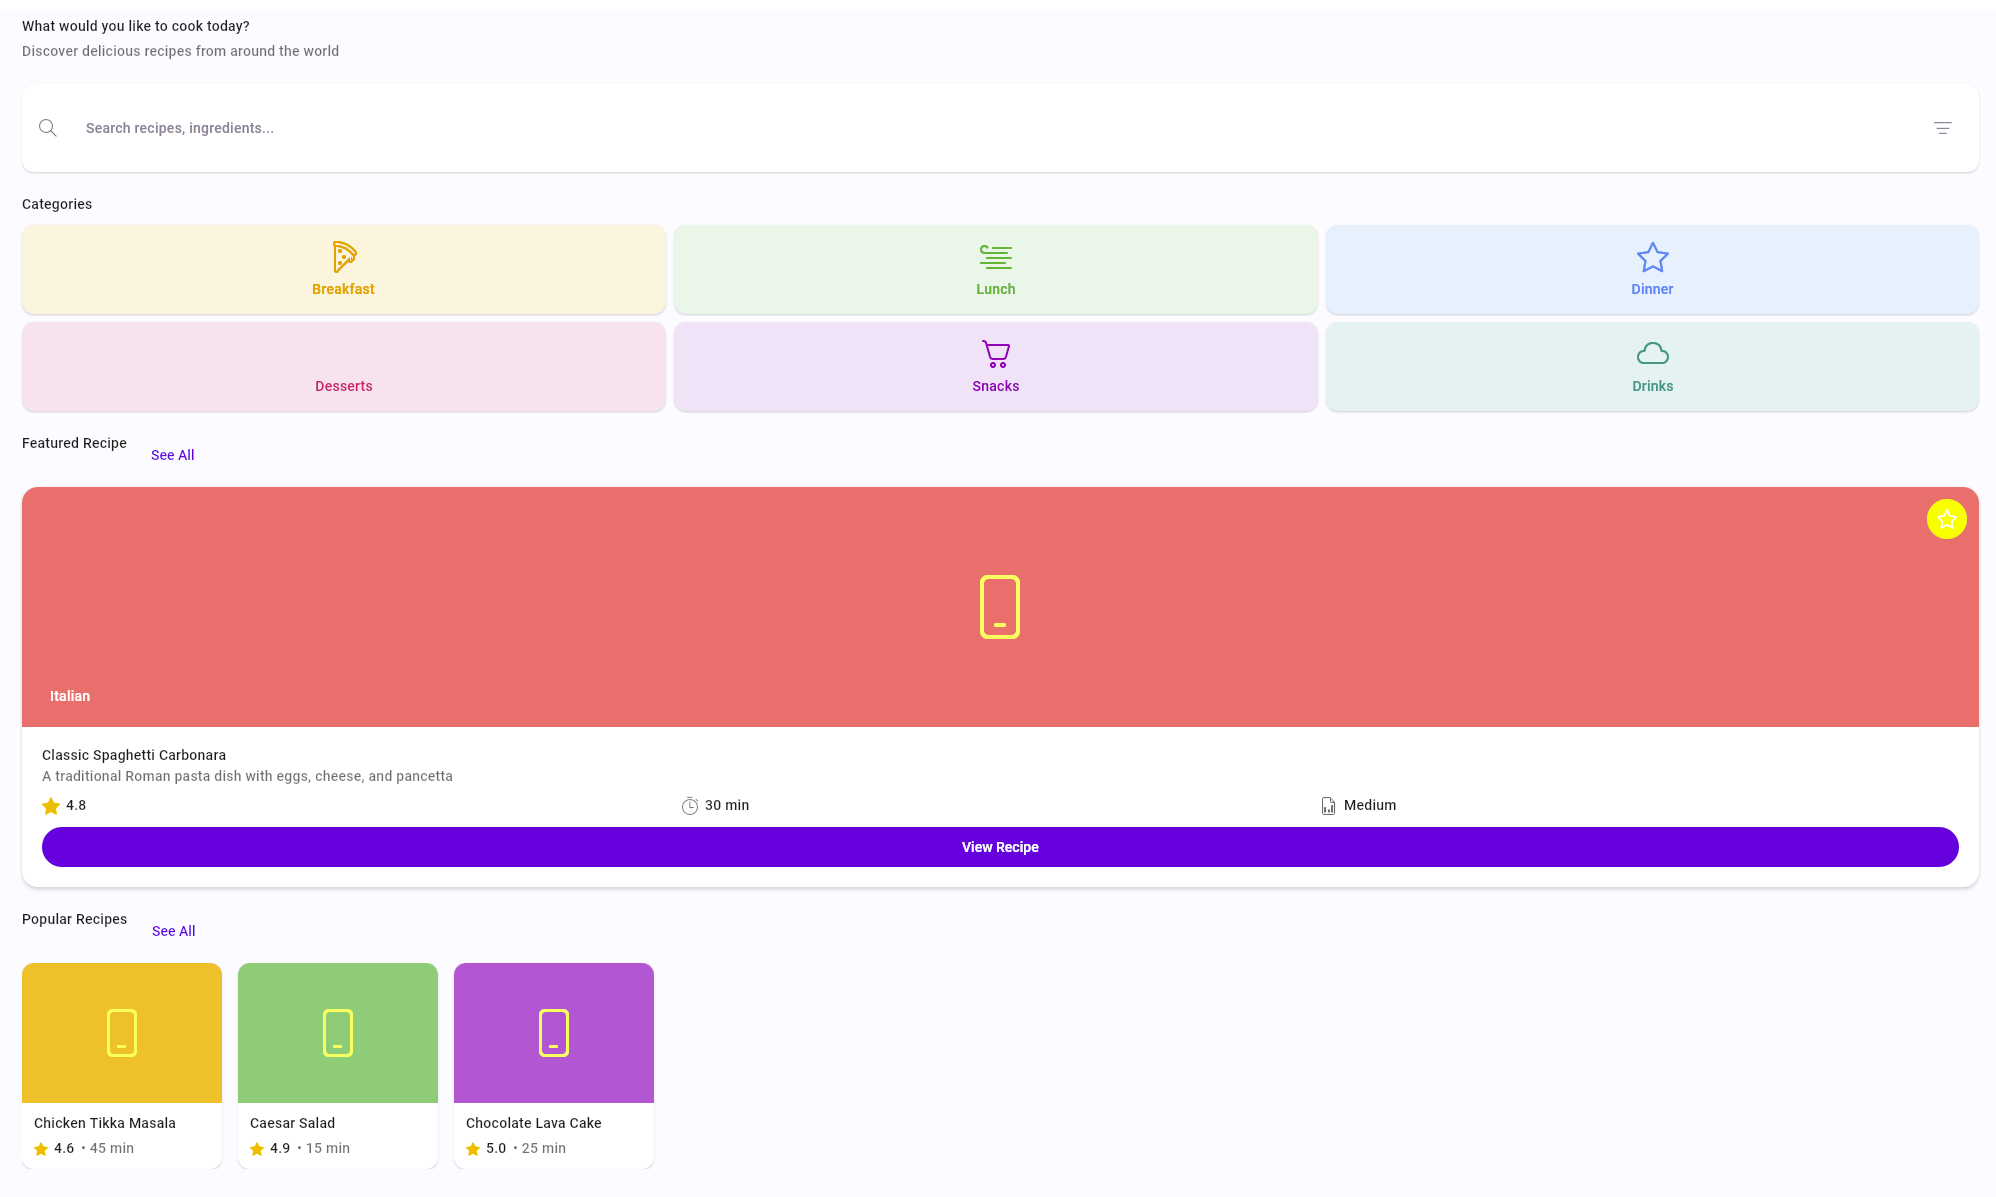The height and width of the screenshot is (1197, 1996).
Task: Click the Snacks cart icon
Action: point(995,354)
